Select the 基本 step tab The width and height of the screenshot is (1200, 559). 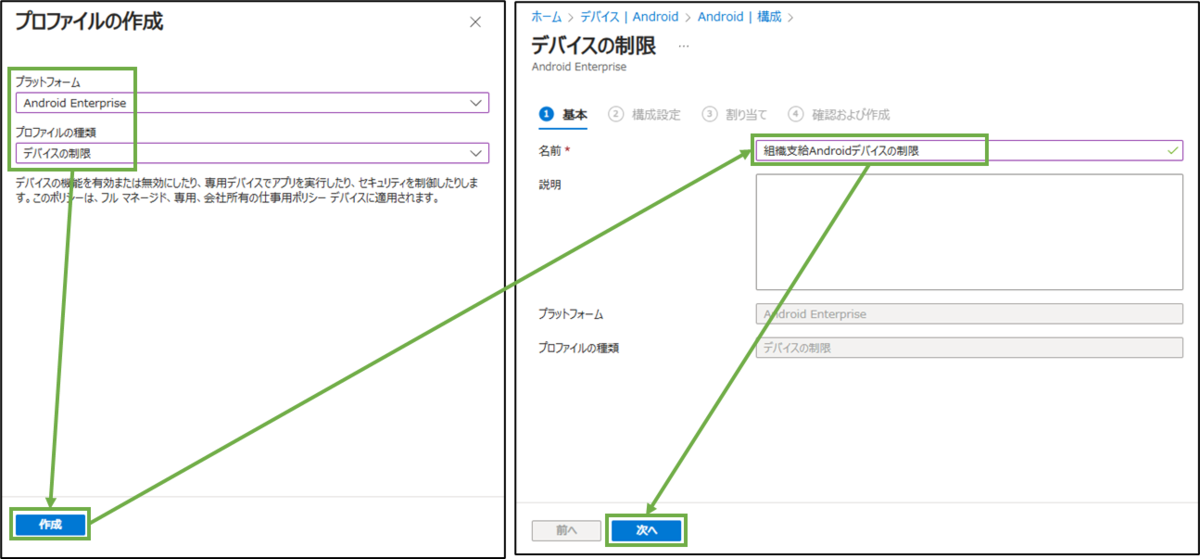pos(565,115)
